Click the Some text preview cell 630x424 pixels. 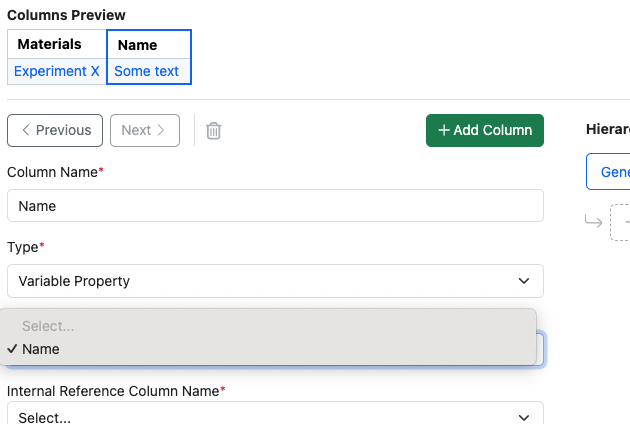tap(147, 71)
